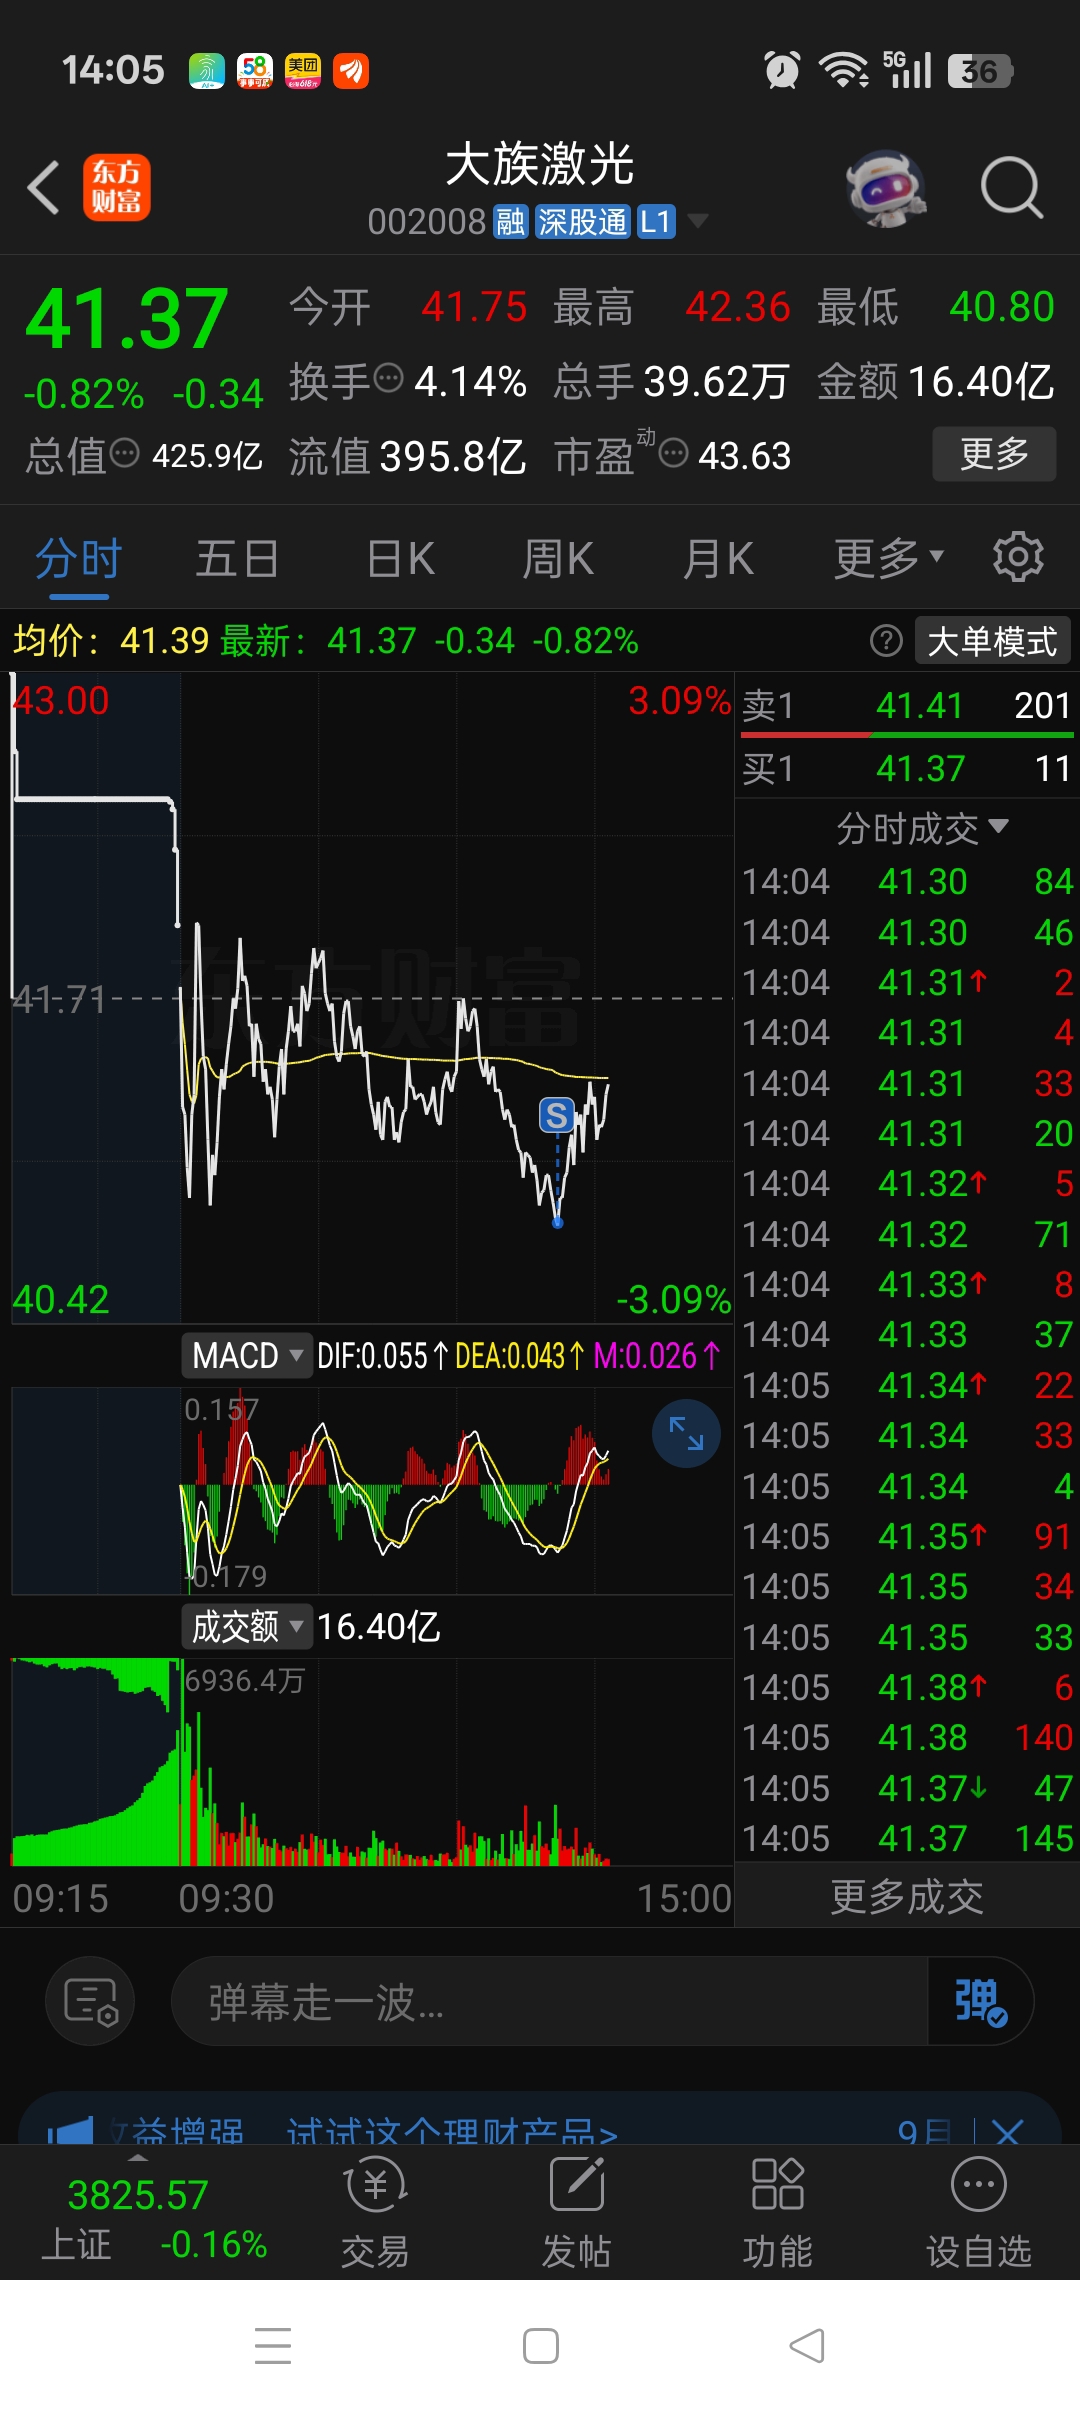
Task: Tap the 均价 41.39 label
Action: pyautogui.click(x=110, y=640)
